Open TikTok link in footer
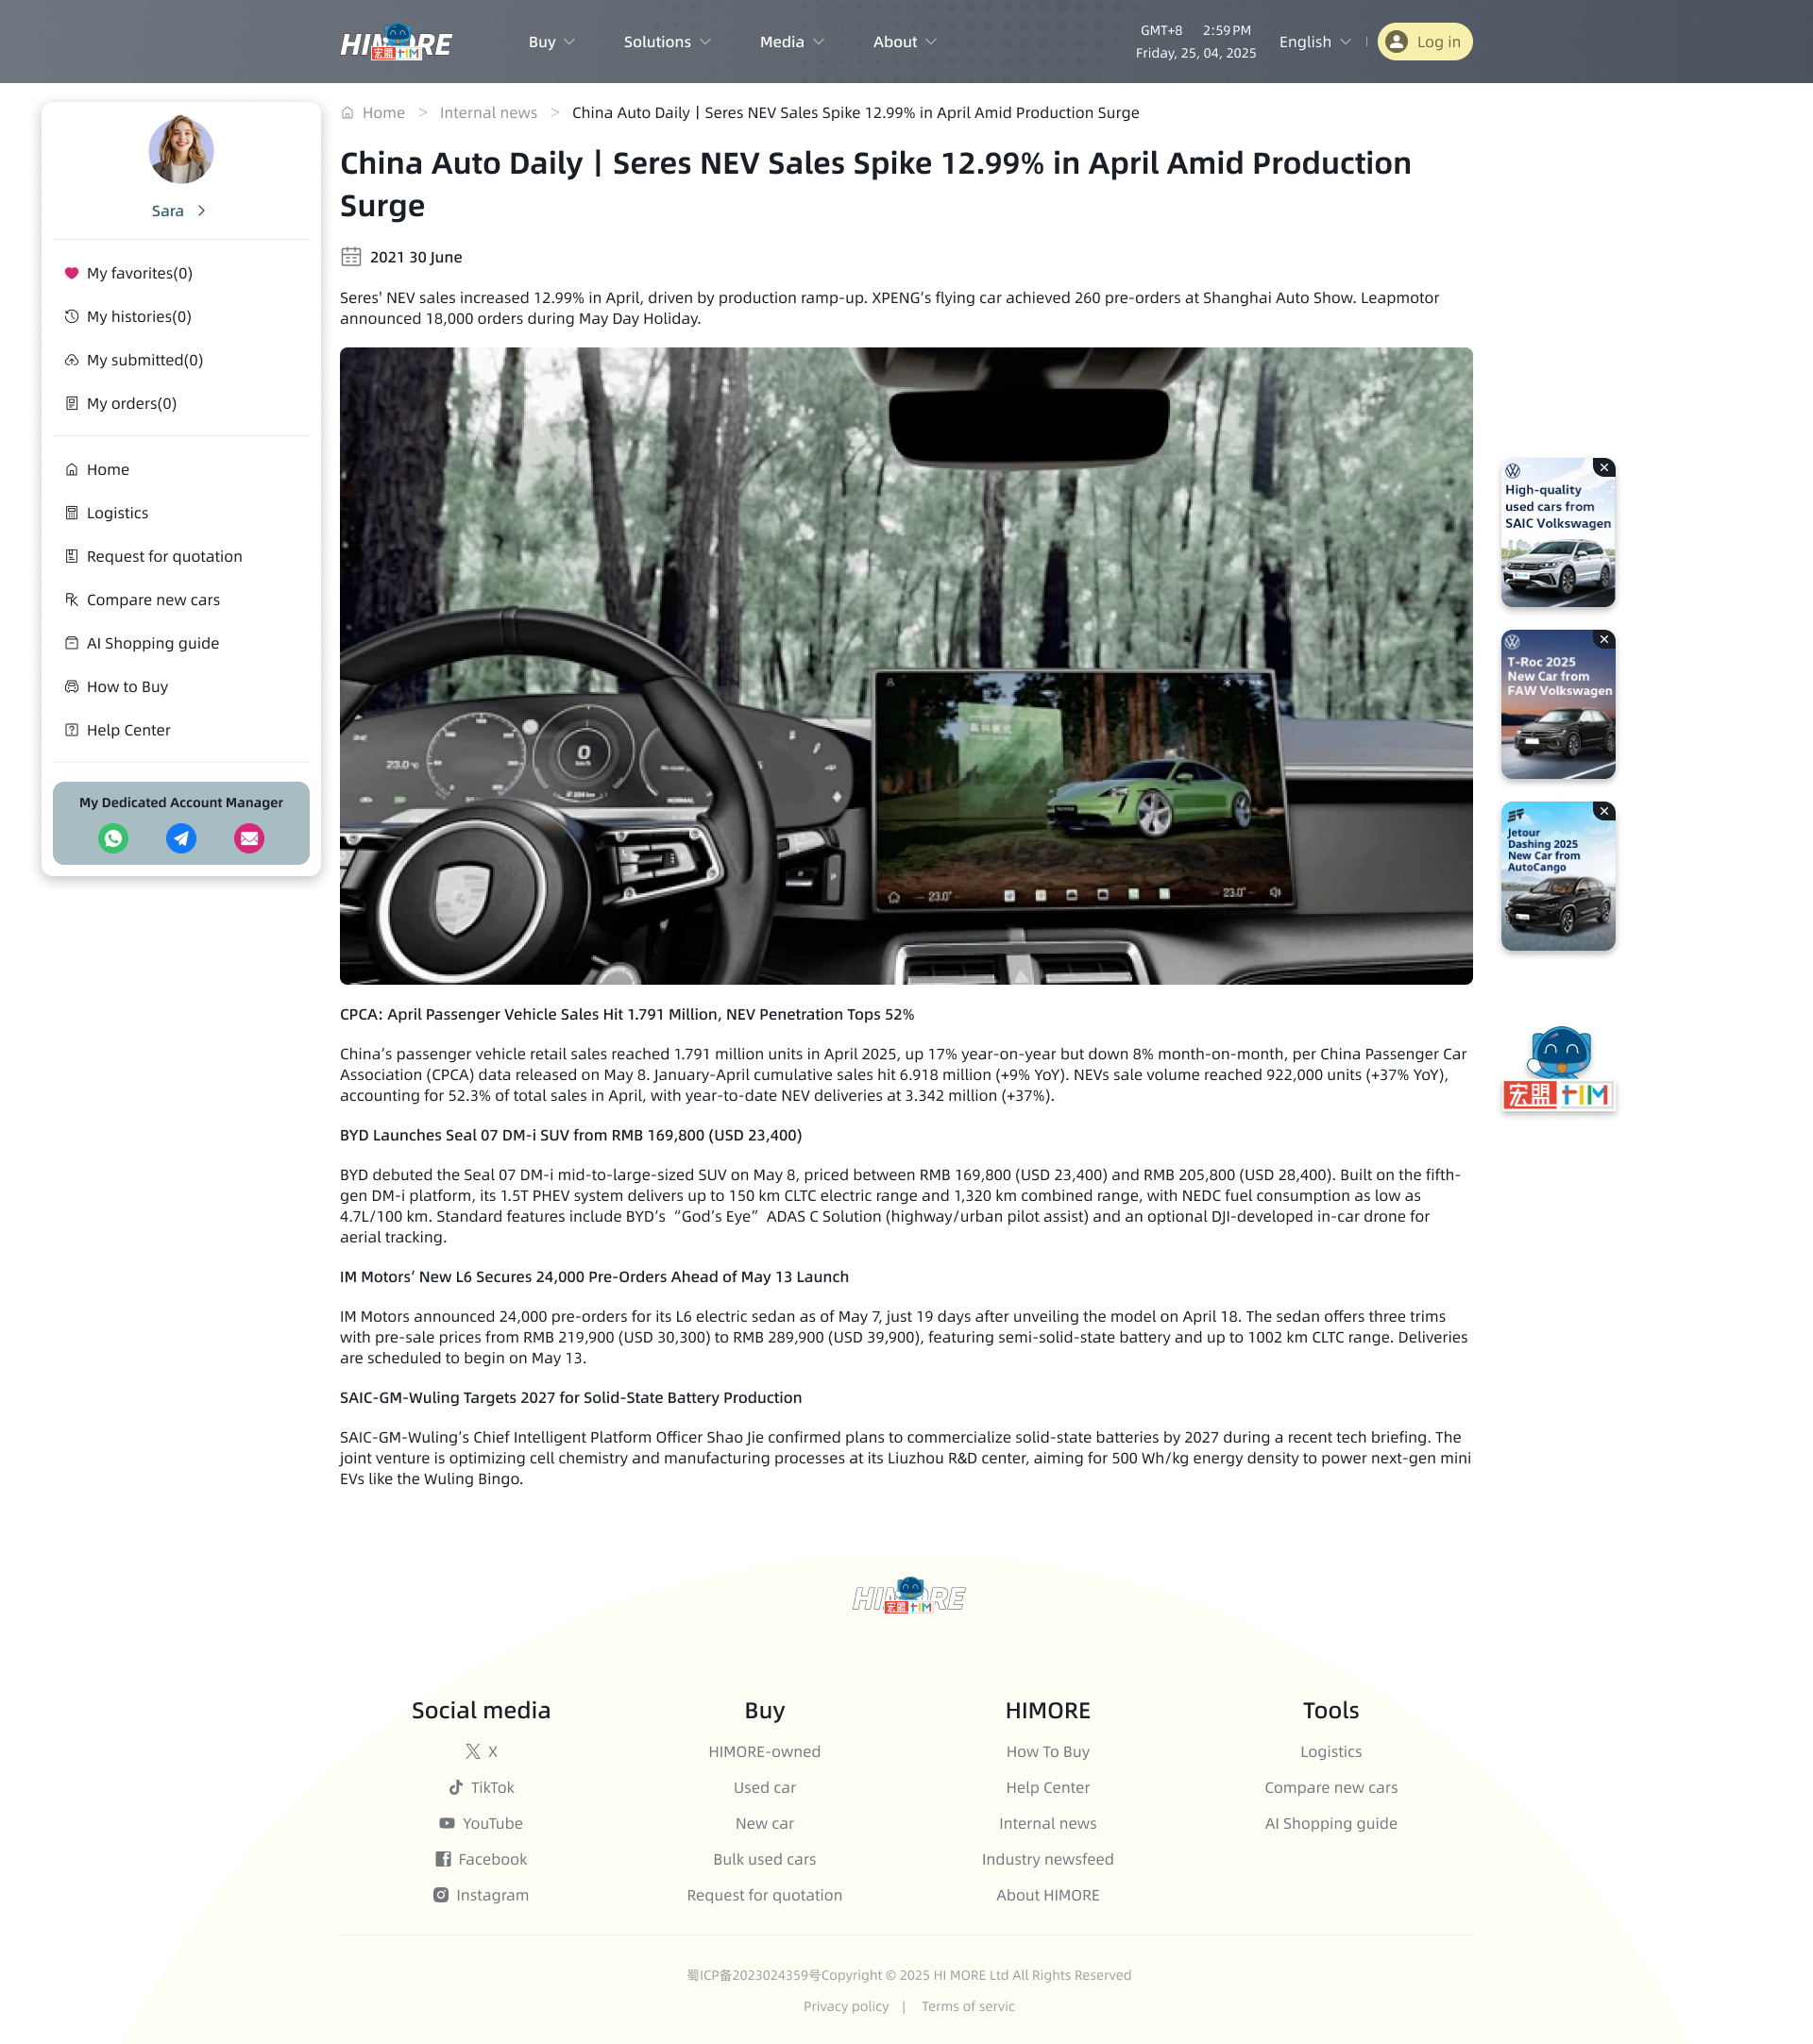 pos(481,1787)
